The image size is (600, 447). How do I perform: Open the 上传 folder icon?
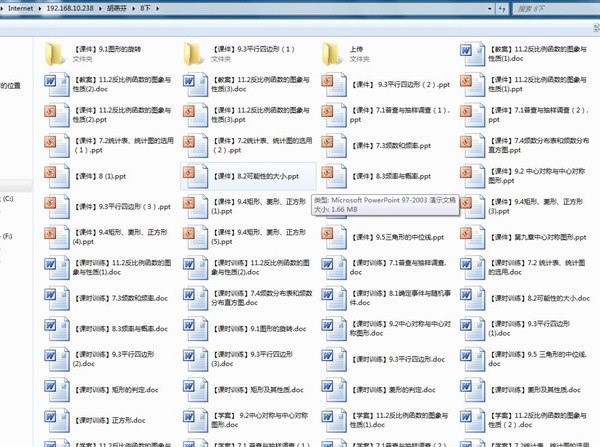pos(332,54)
